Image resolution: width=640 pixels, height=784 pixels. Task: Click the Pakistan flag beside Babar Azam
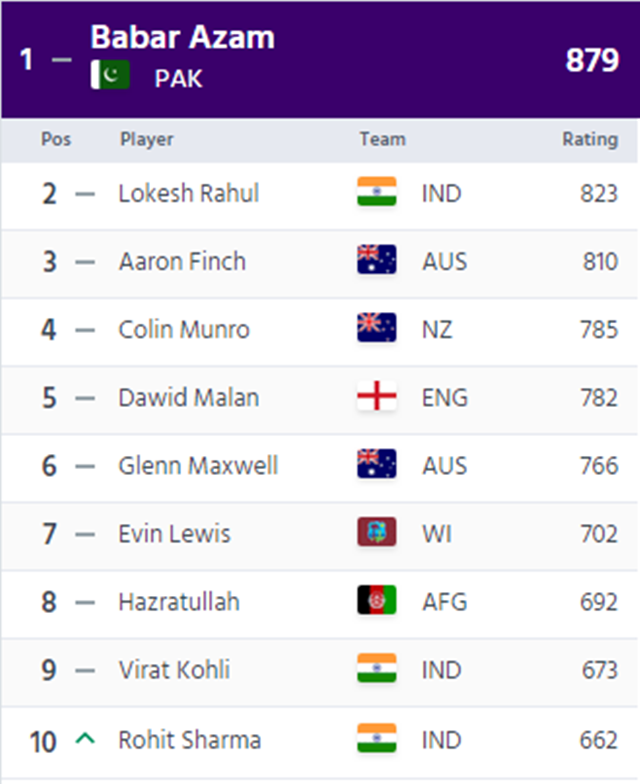pos(110,75)
